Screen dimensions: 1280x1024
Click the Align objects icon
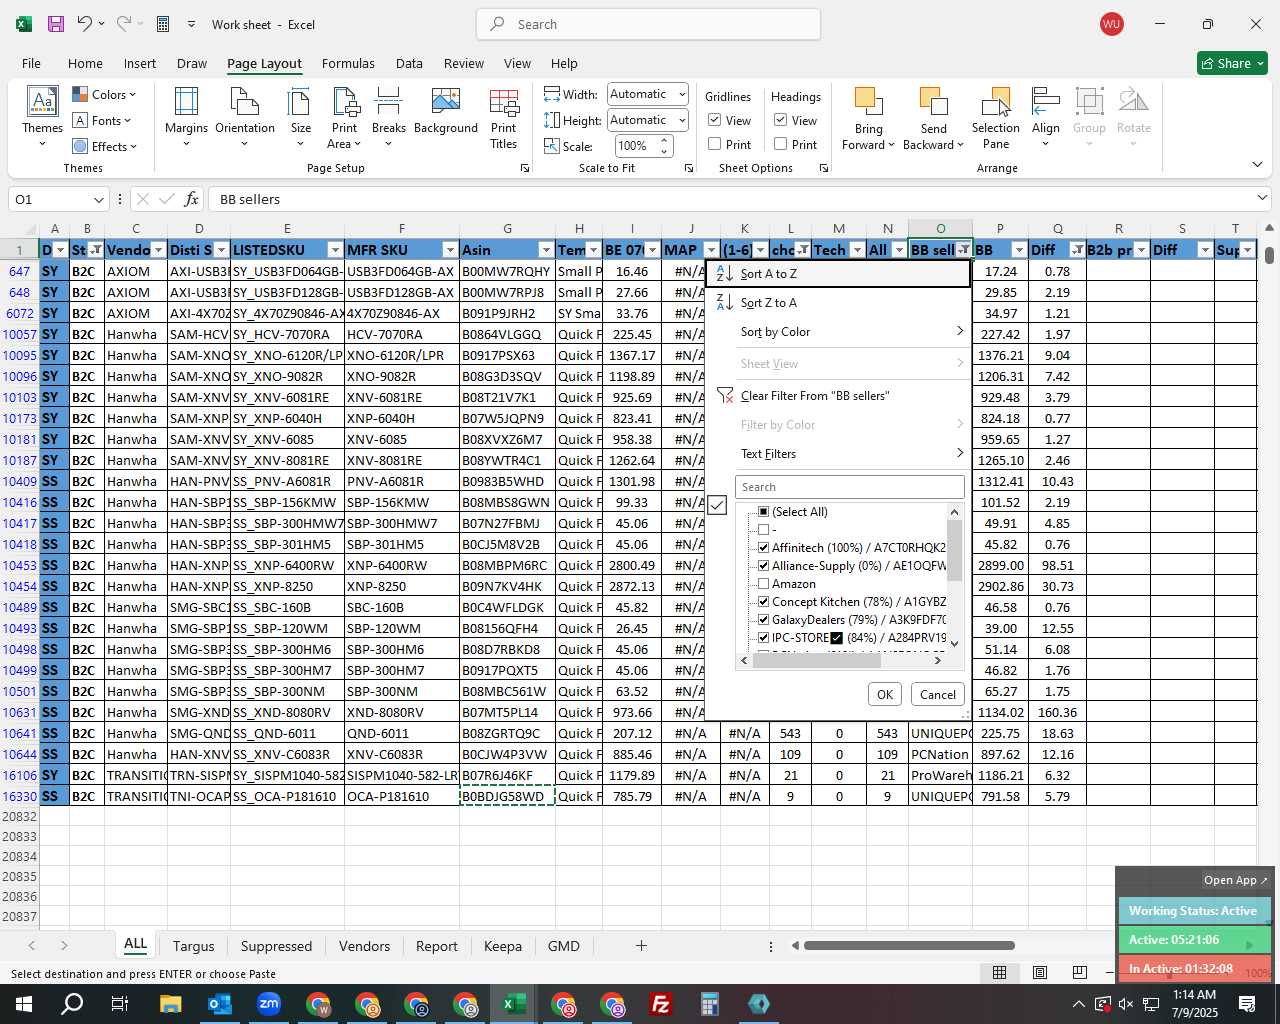tap(1046, 102)
